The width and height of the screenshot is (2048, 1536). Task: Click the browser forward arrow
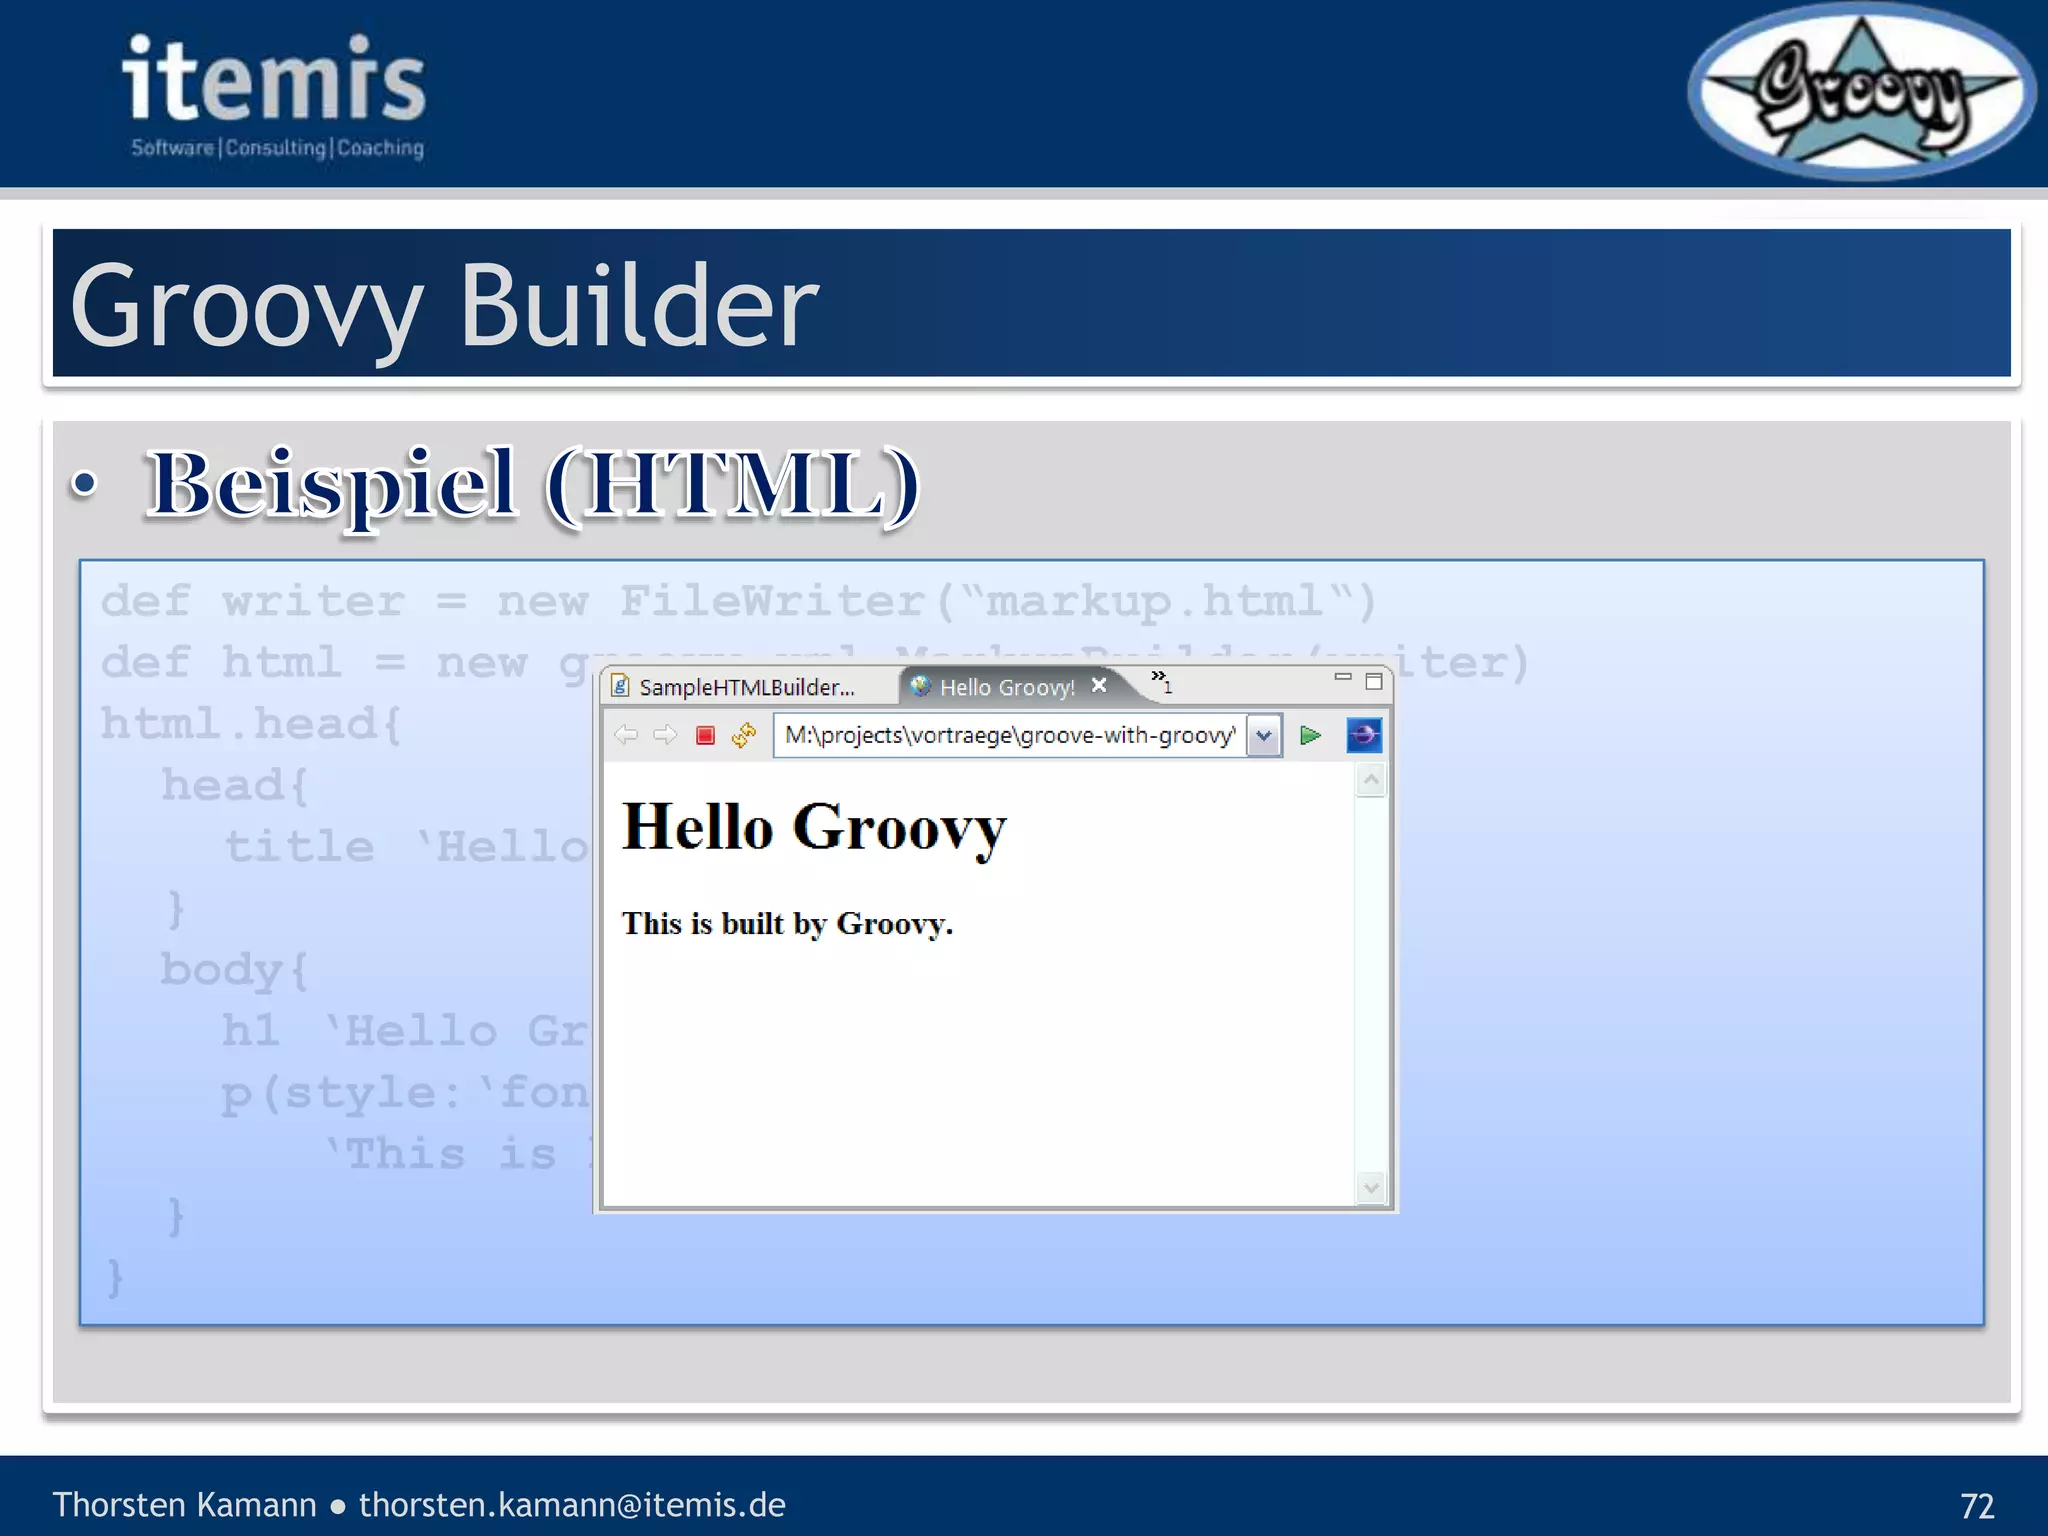tap(665, 736)
